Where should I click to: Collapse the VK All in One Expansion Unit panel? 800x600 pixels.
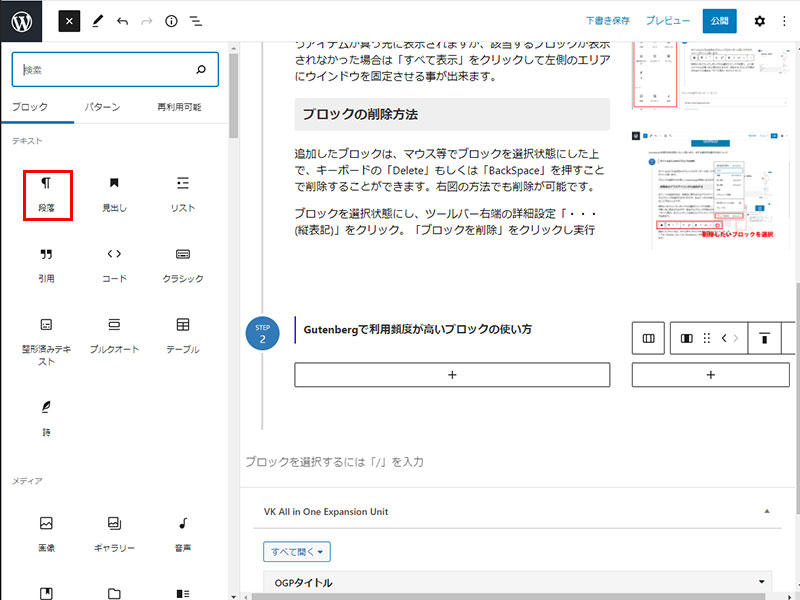[x=767, y=511]
